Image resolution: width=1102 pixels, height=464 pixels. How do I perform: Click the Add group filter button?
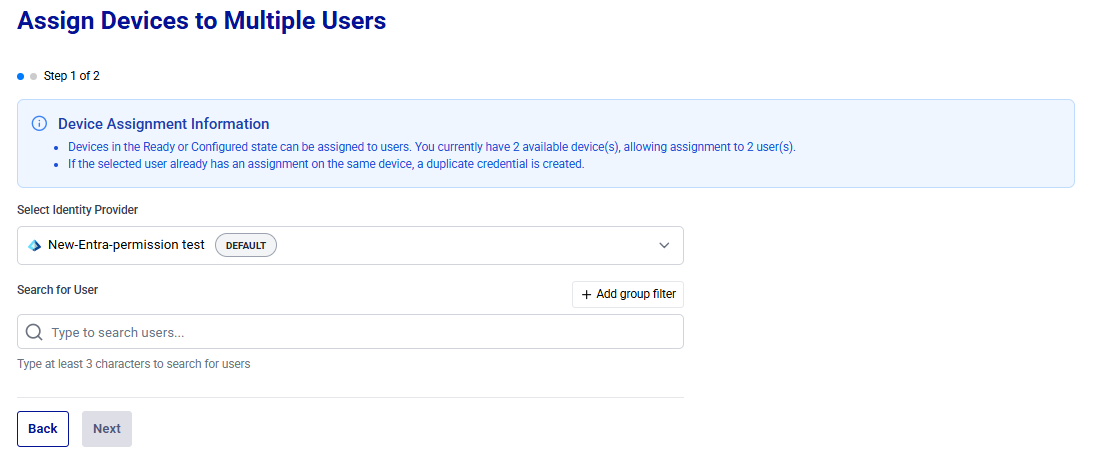tap(628, 295)
